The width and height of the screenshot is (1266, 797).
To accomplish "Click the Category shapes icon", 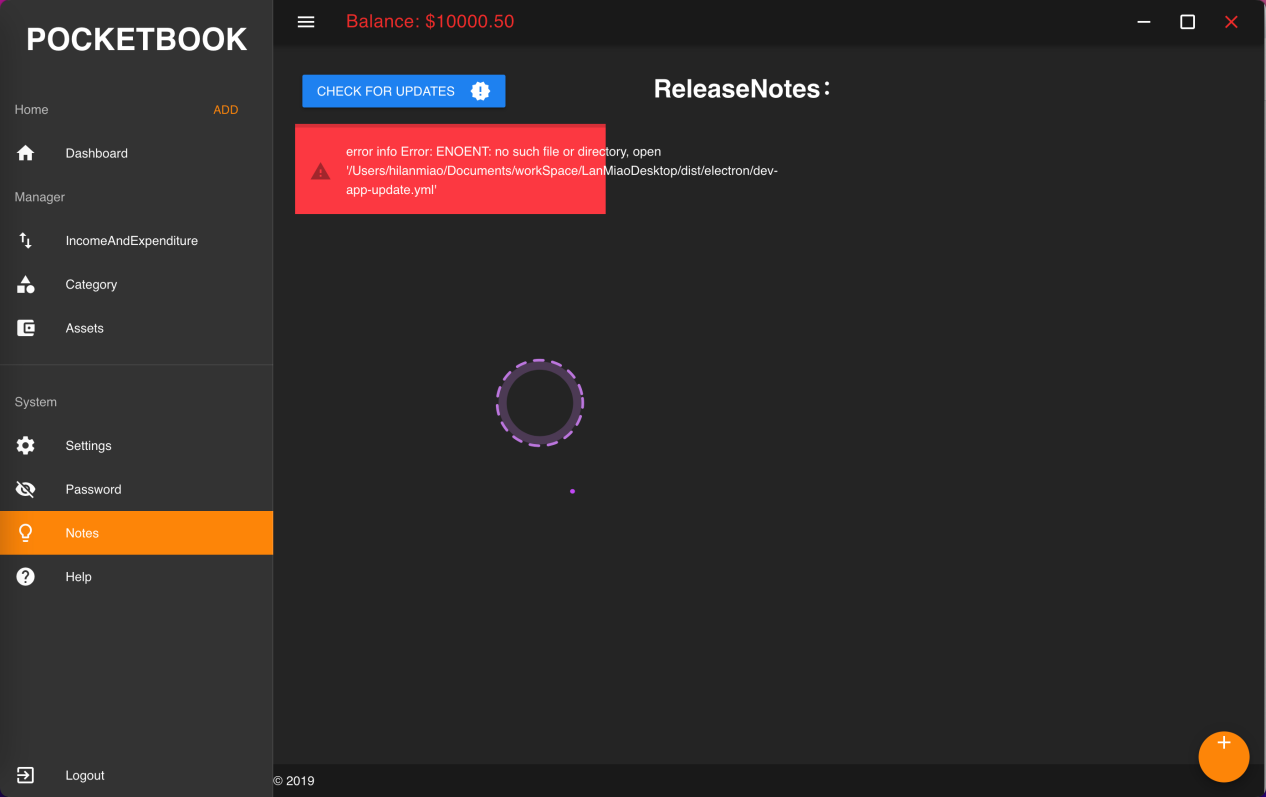I will pos(26,285).
